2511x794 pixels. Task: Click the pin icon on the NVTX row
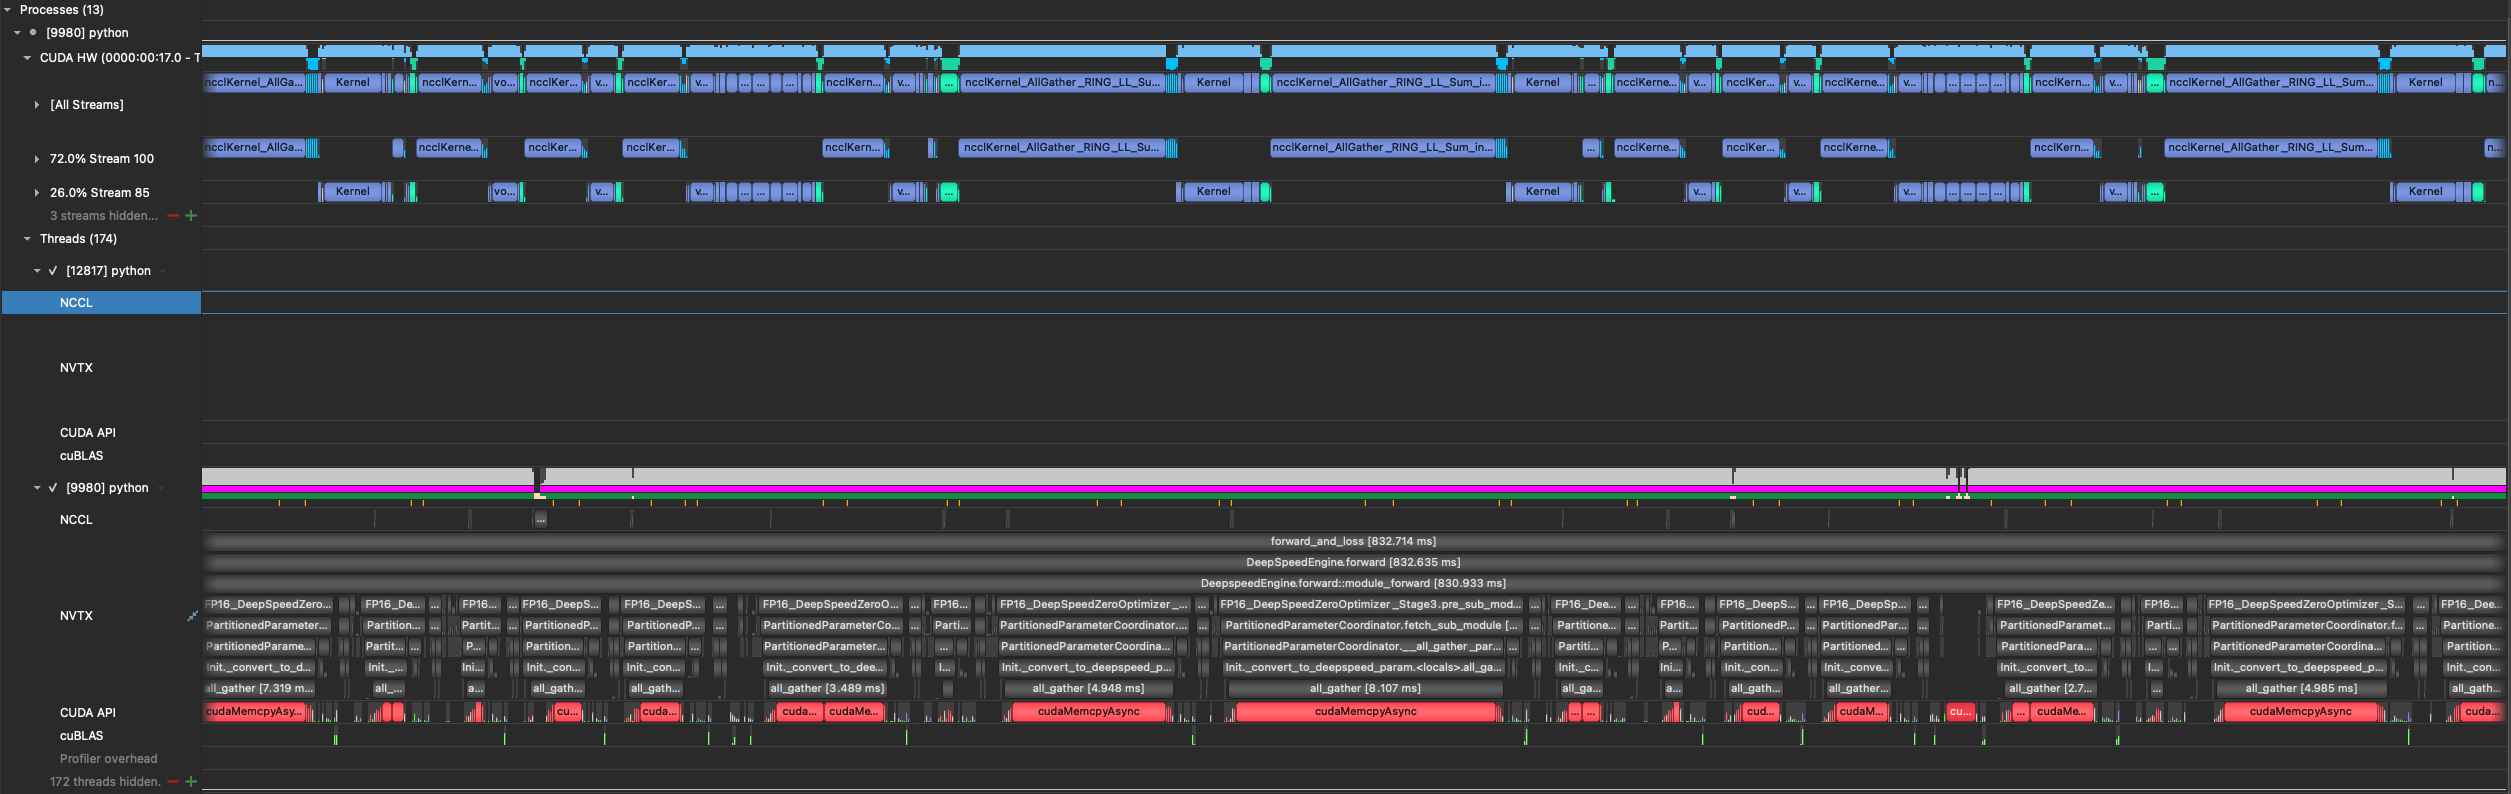(192, 616)
